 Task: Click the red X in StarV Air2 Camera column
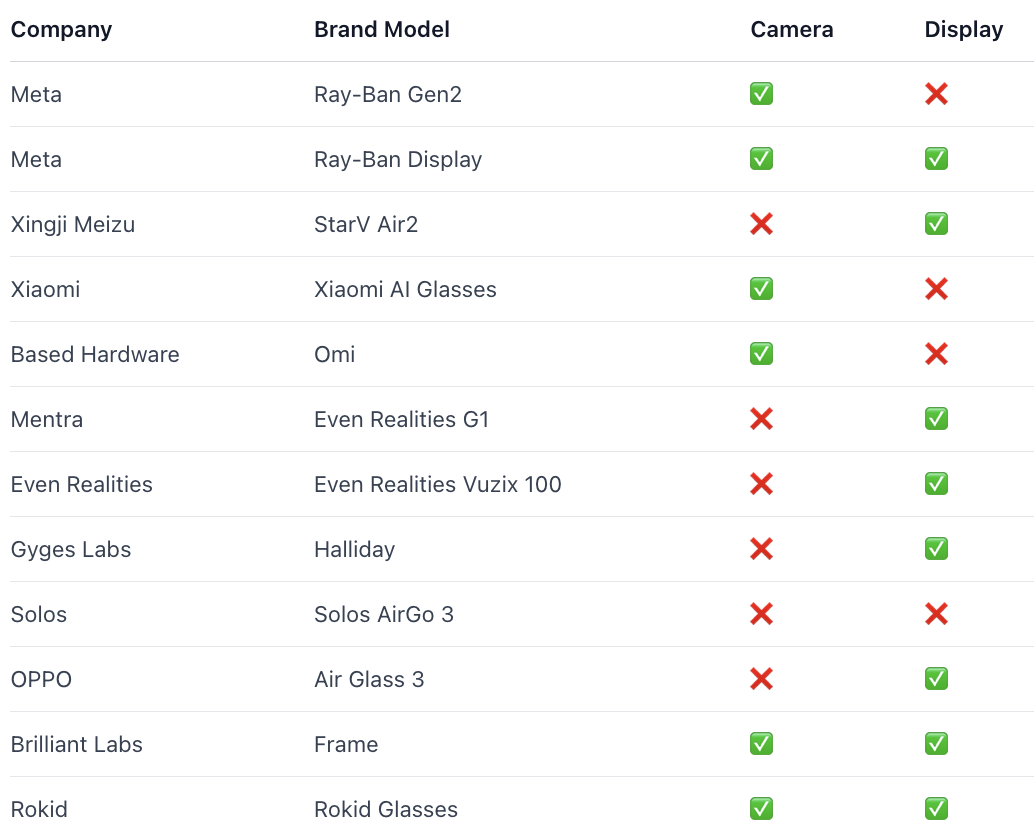coord(761,224)
